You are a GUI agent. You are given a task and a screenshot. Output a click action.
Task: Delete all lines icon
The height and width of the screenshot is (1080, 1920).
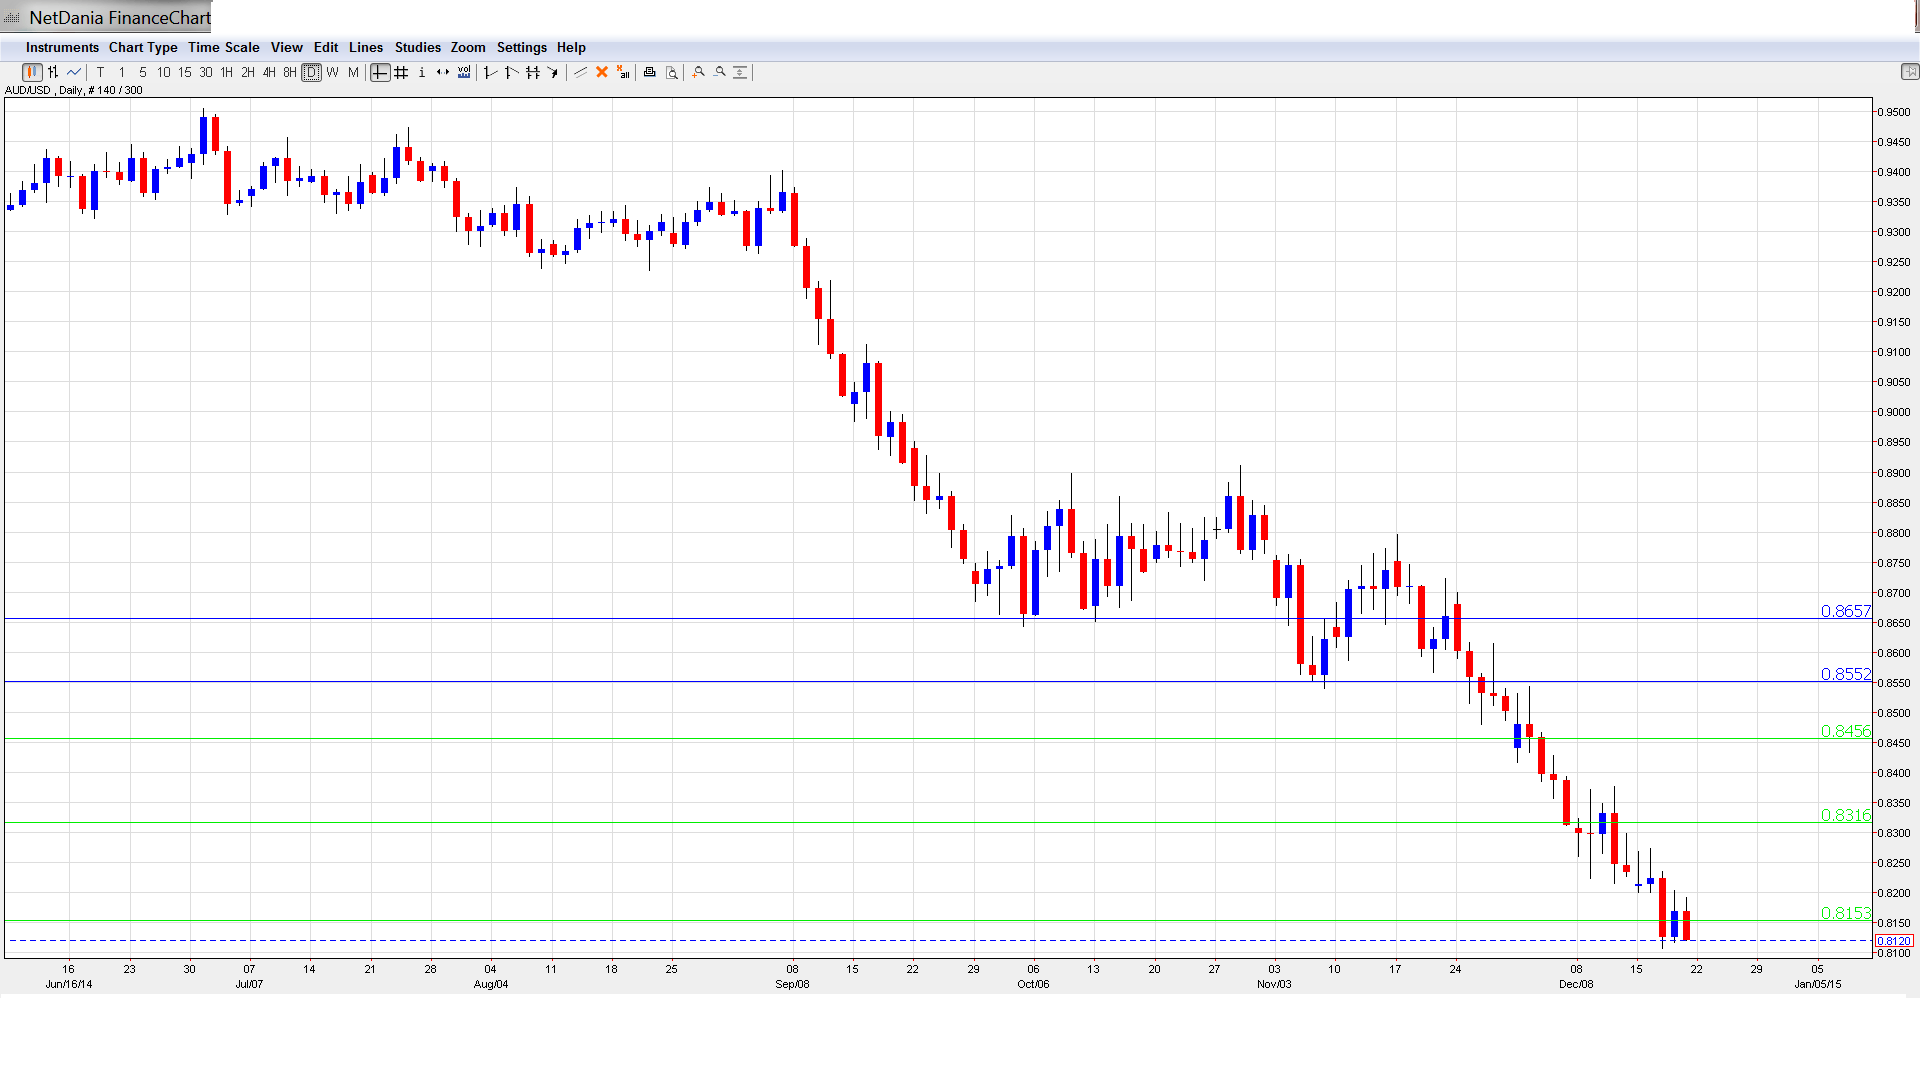(623, 72)
